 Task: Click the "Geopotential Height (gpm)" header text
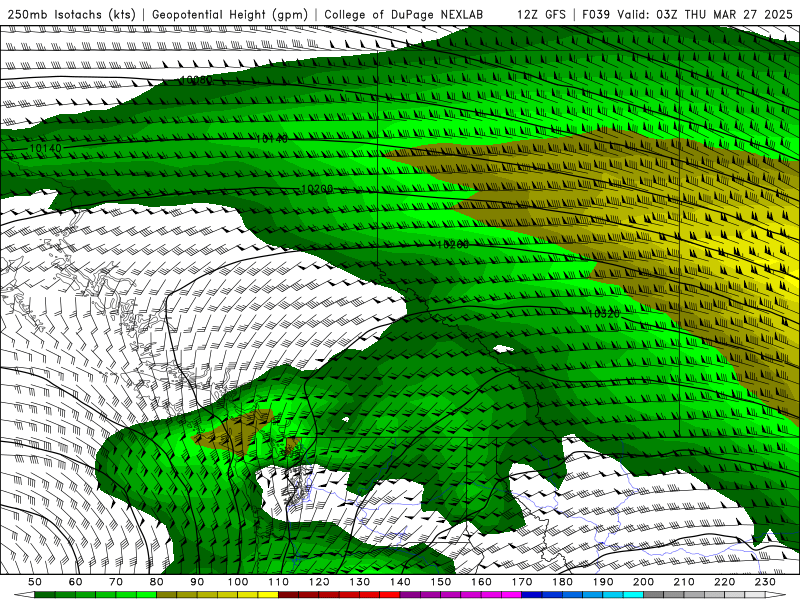(x=230, y=14)
